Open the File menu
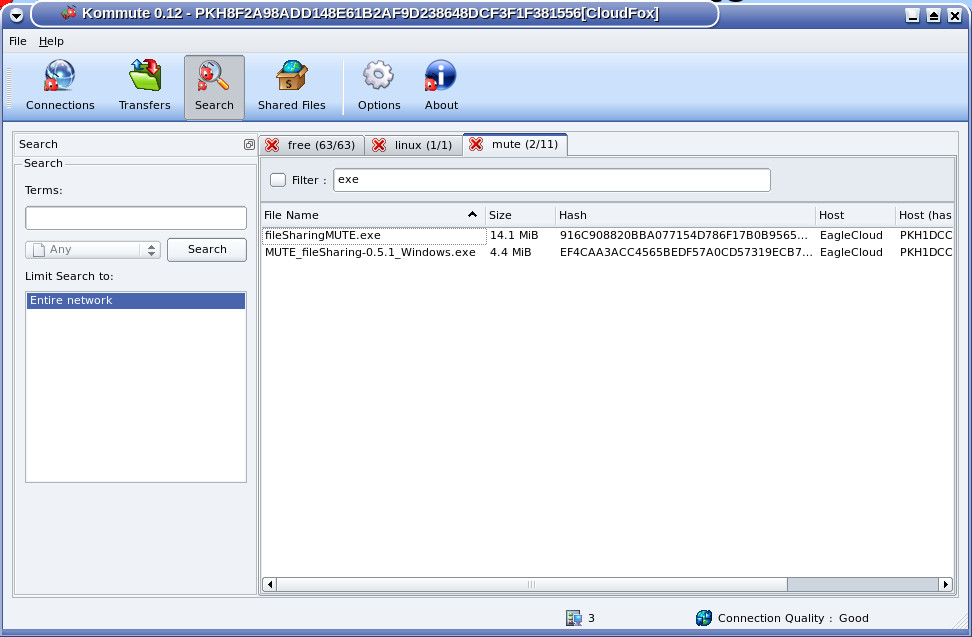The height and width of the screenshot is (637, 972). pos(18,42)
